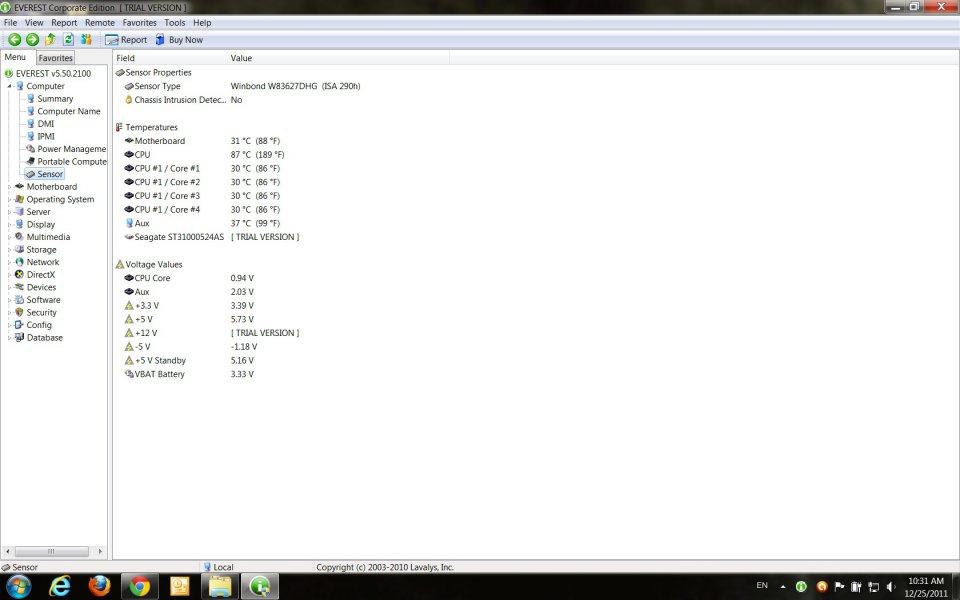The height and width of the screenshot is (600, 960).
Task: Click the Database icon in the tree
Action: click(x=19, y=337)
